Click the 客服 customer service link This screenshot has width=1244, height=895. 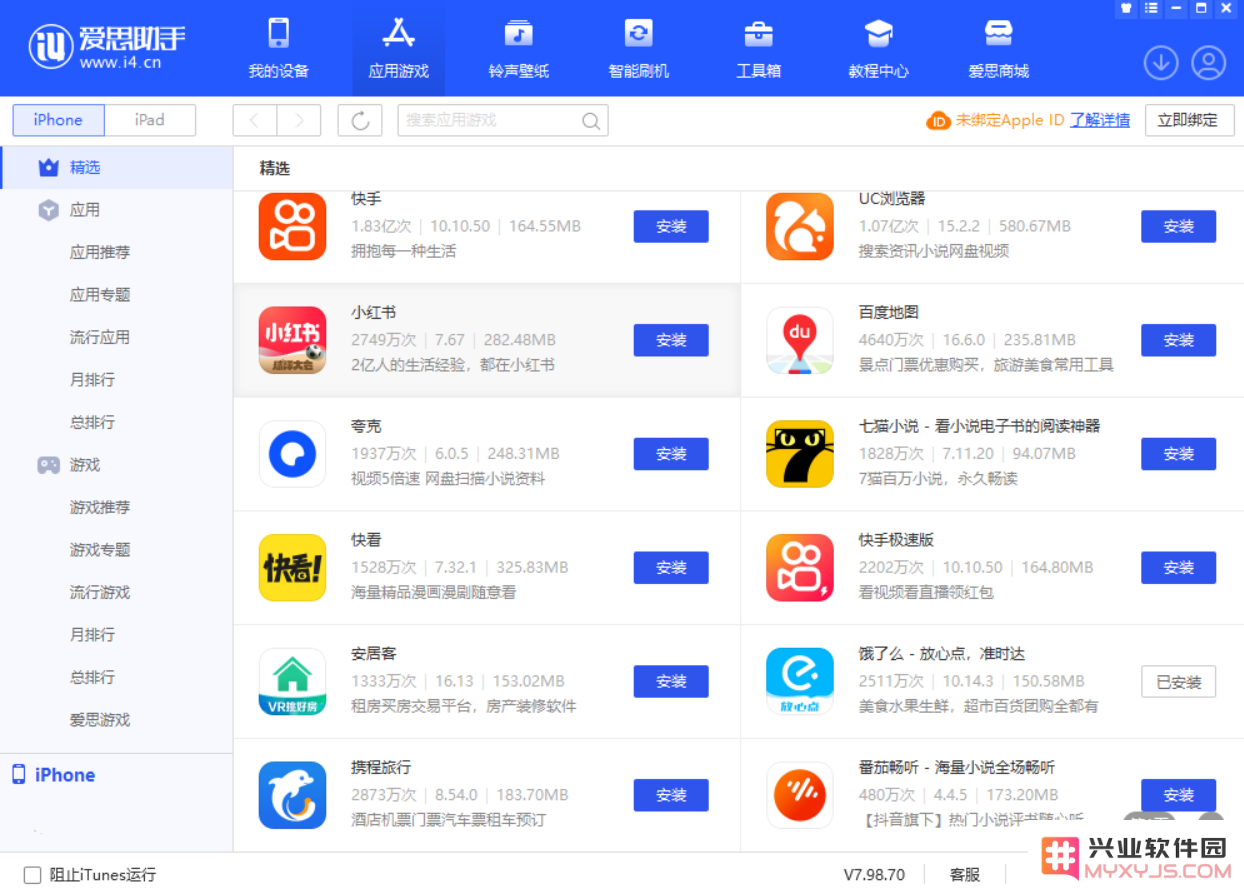pos(965,875)
